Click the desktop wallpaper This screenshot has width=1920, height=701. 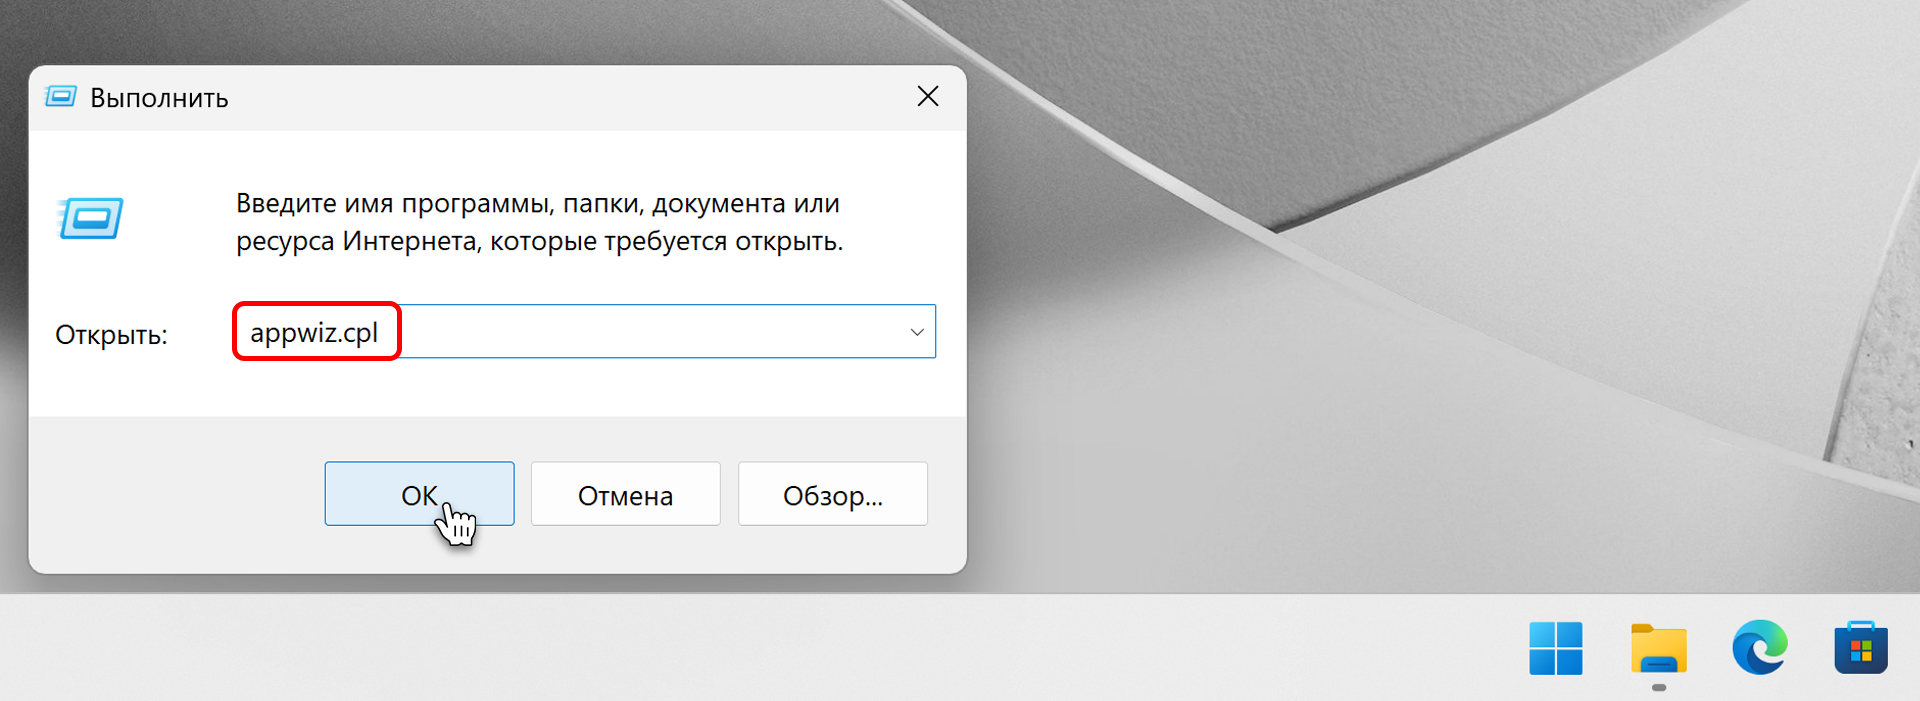[1400, 400]
